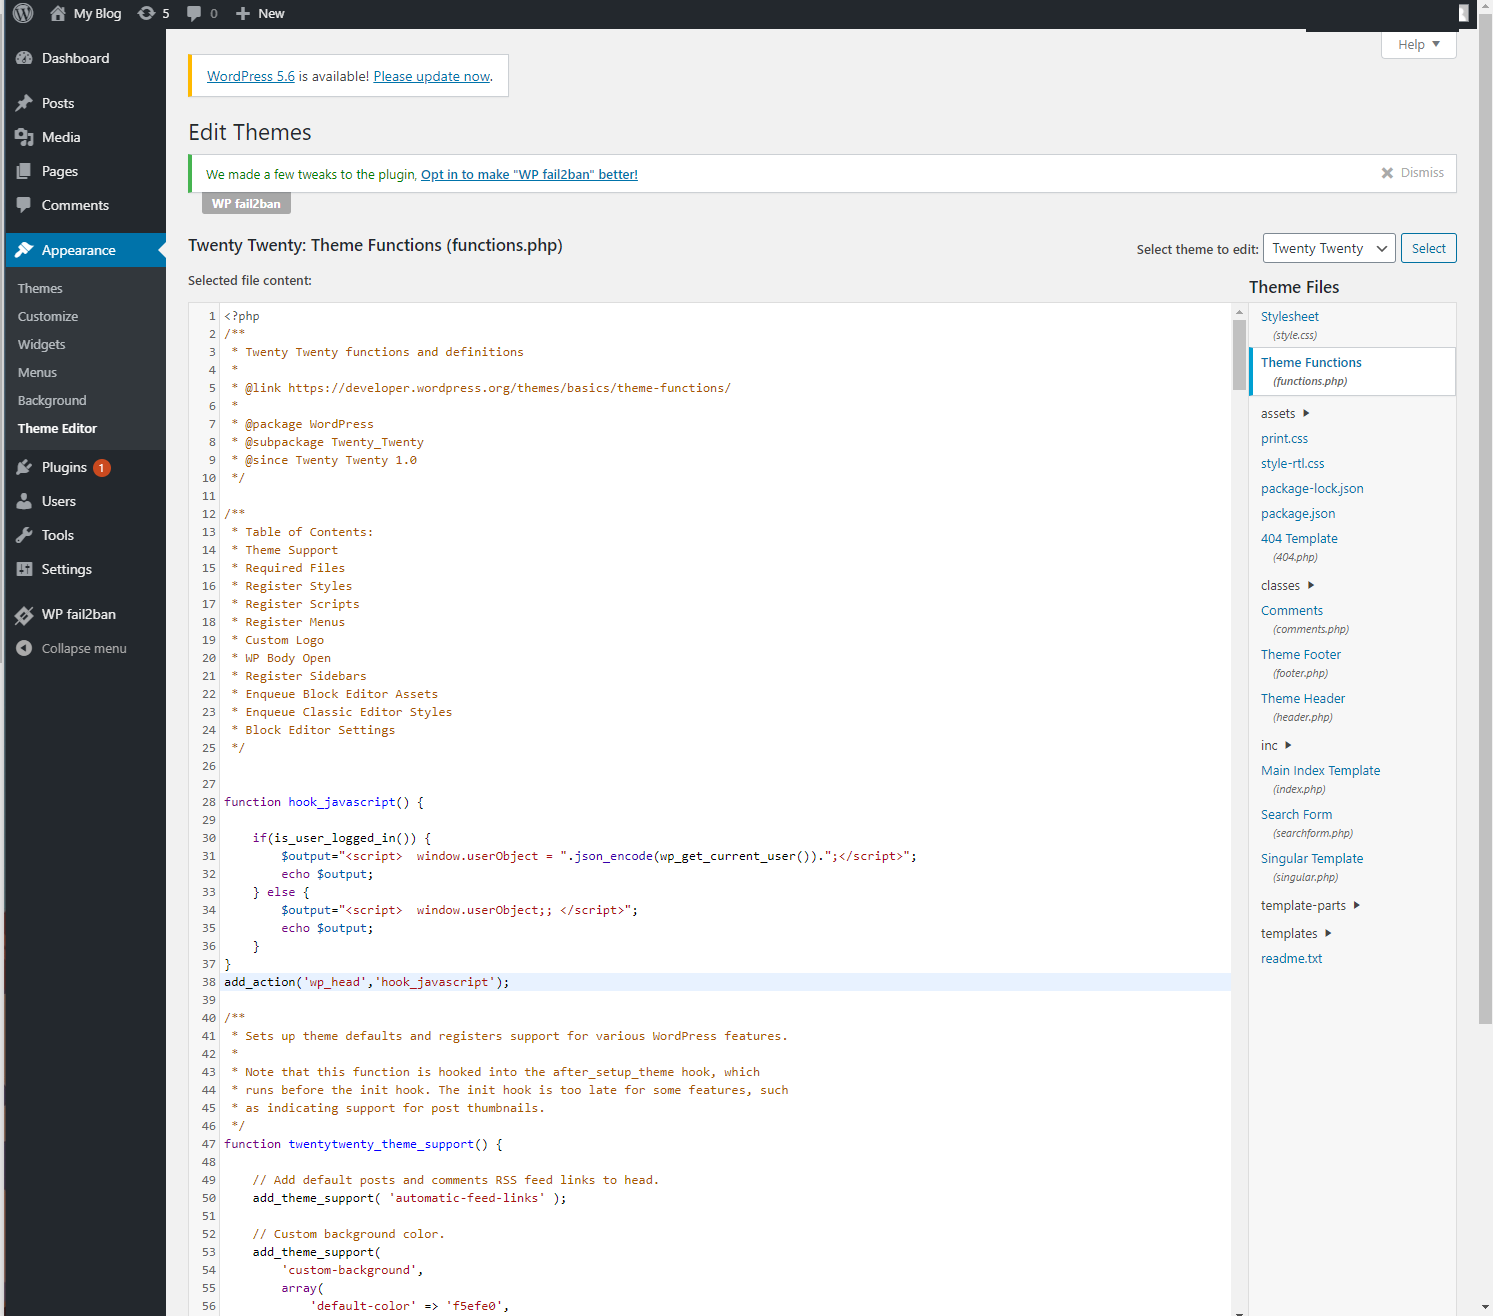The image size is (1493, 1316).
Task: Click the Users icon in sidebar
Action: [x=24, y=501]
